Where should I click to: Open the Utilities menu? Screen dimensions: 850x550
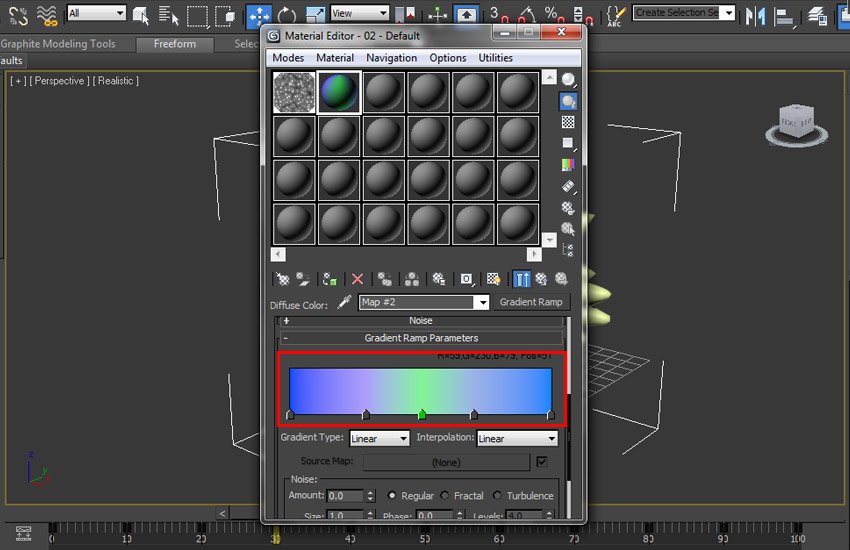point(495,58)
